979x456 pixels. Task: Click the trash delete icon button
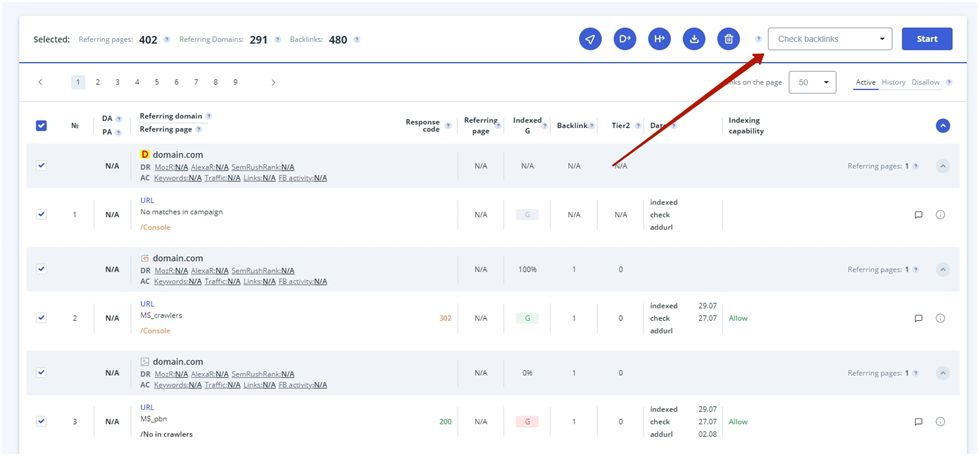tap(728, 39)
